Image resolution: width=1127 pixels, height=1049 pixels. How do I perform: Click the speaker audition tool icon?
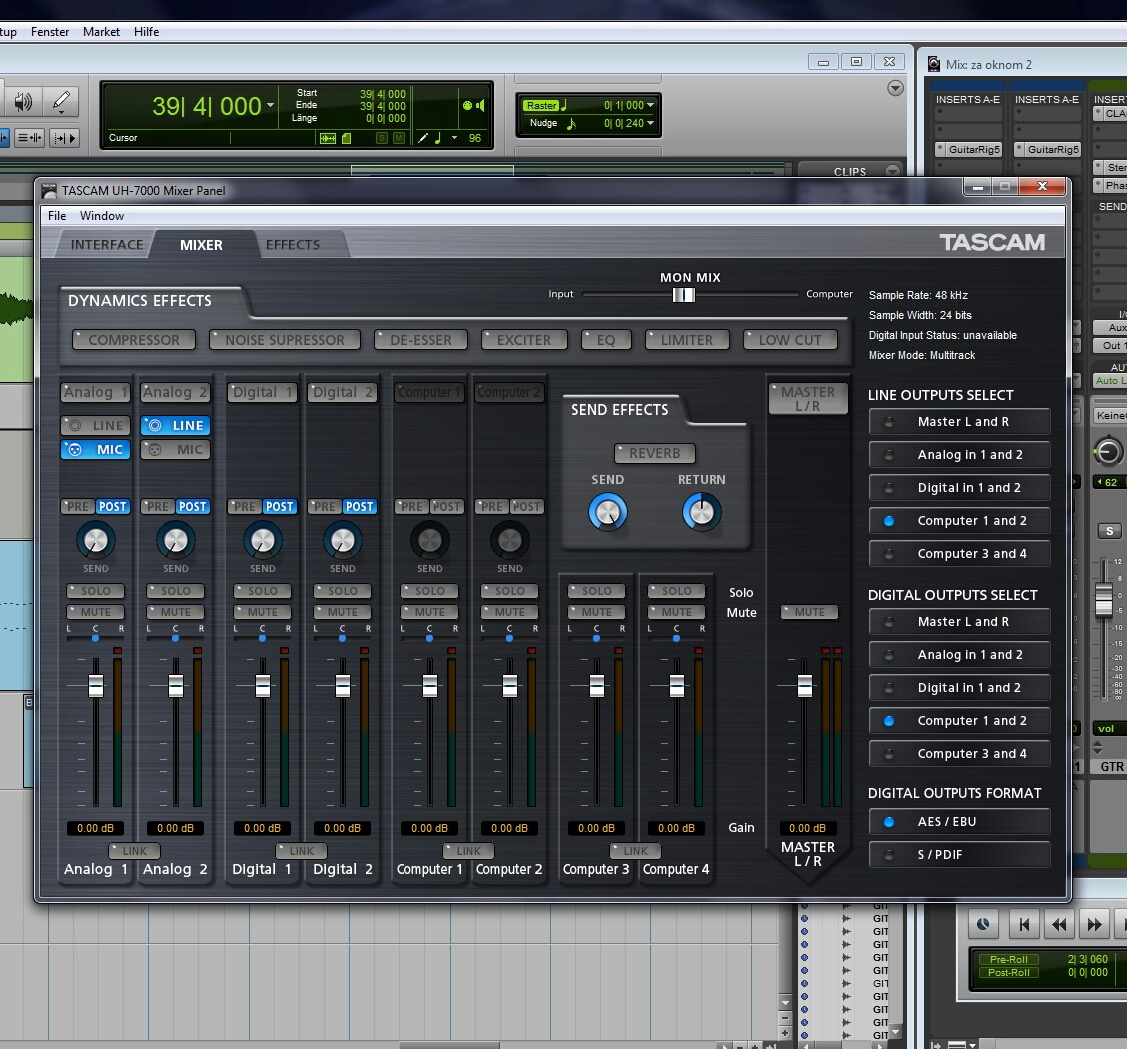[x=23, y=102]
